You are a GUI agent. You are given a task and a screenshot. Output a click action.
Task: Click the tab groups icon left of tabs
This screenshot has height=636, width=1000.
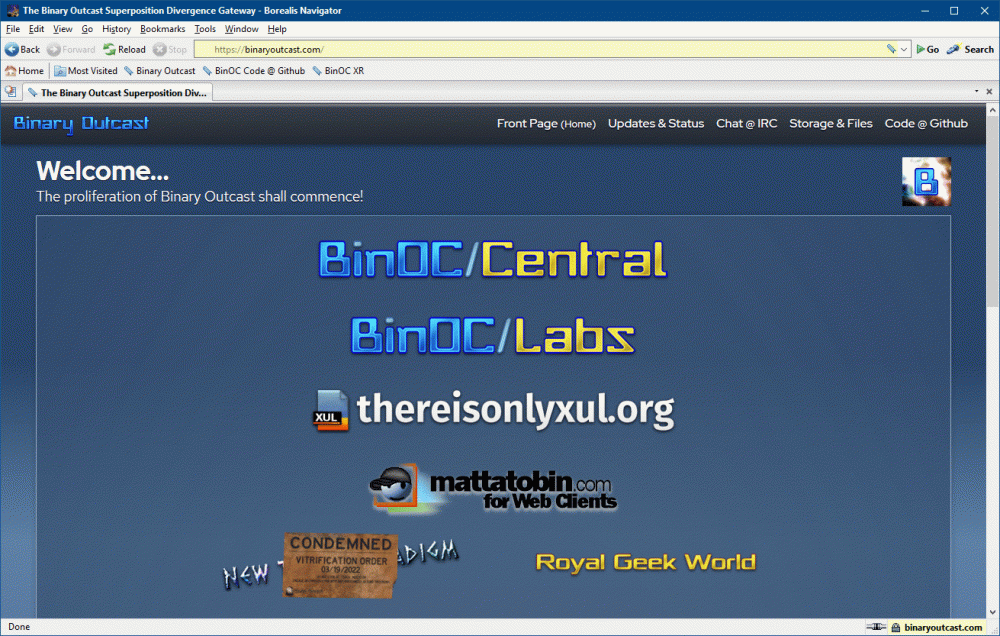tap(10, 92)
